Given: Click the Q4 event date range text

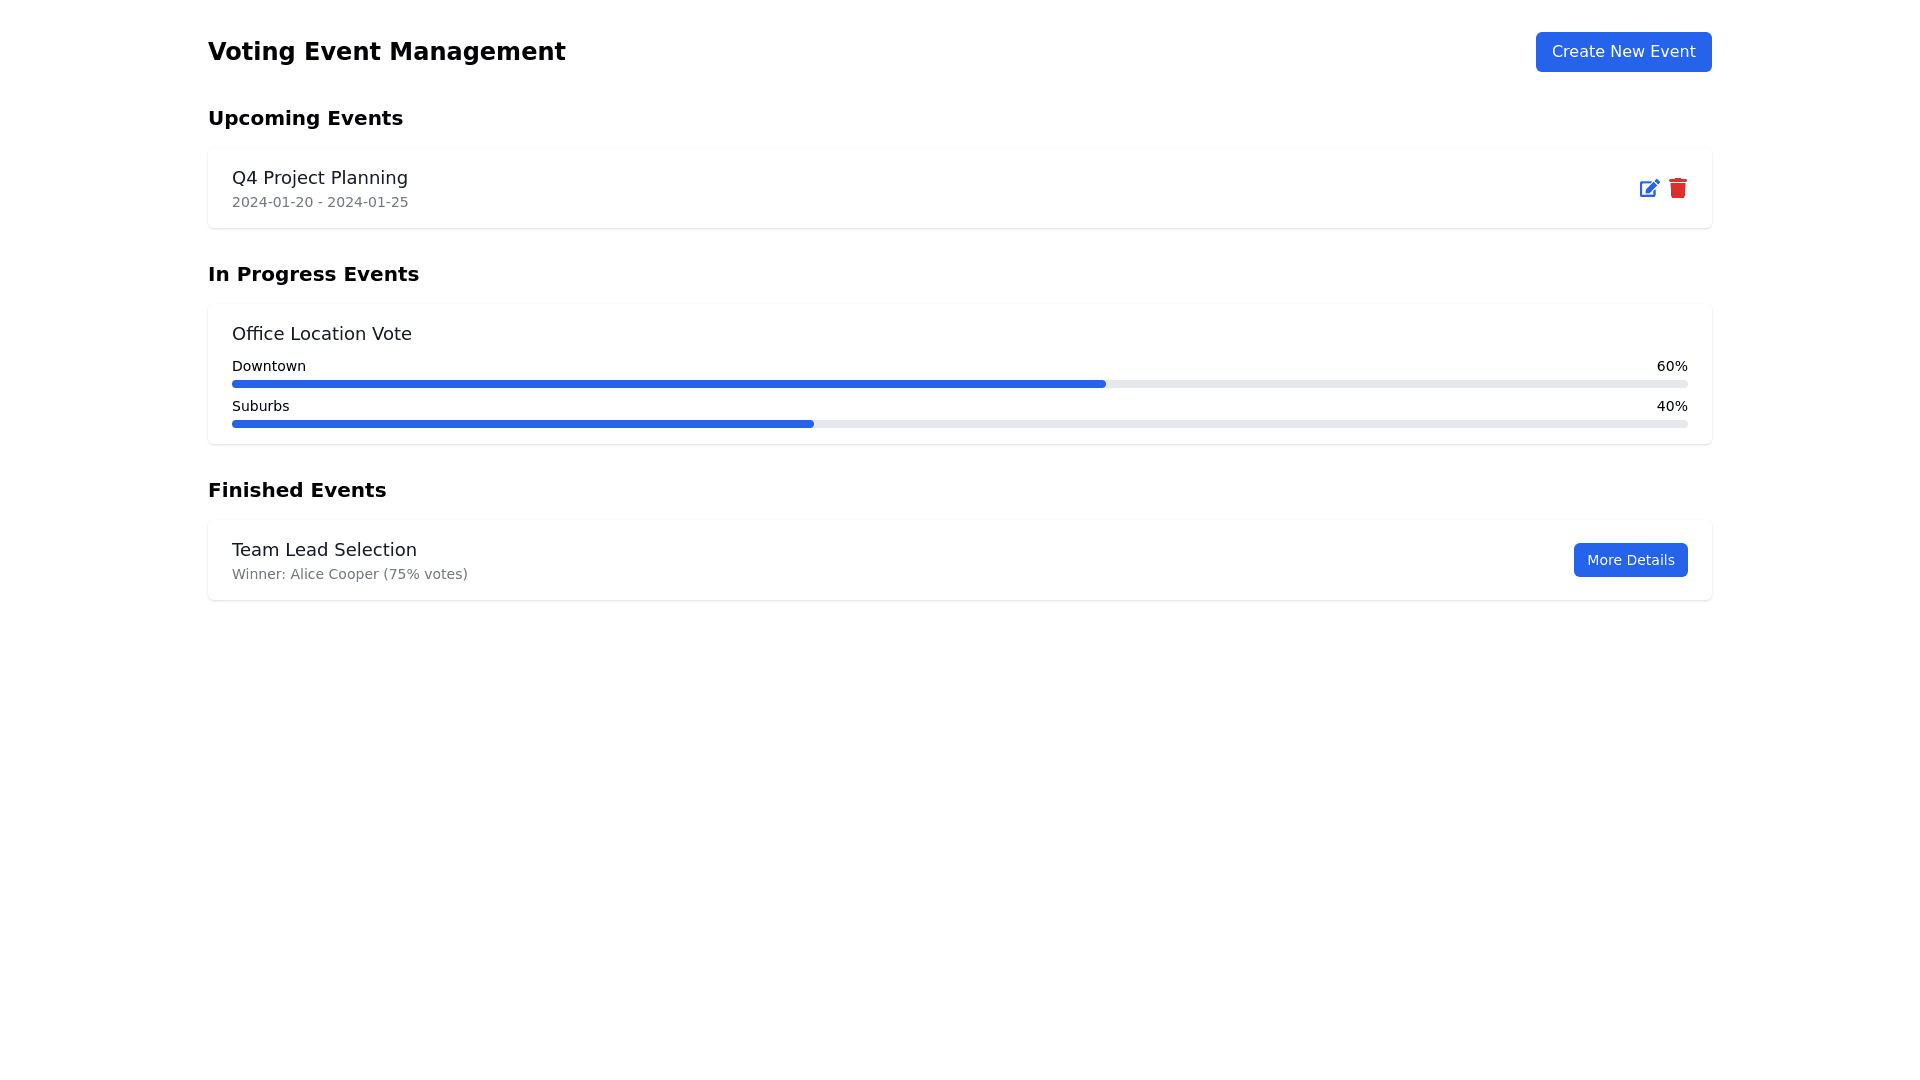Looking at the screenshot, I should coord(320,202).
